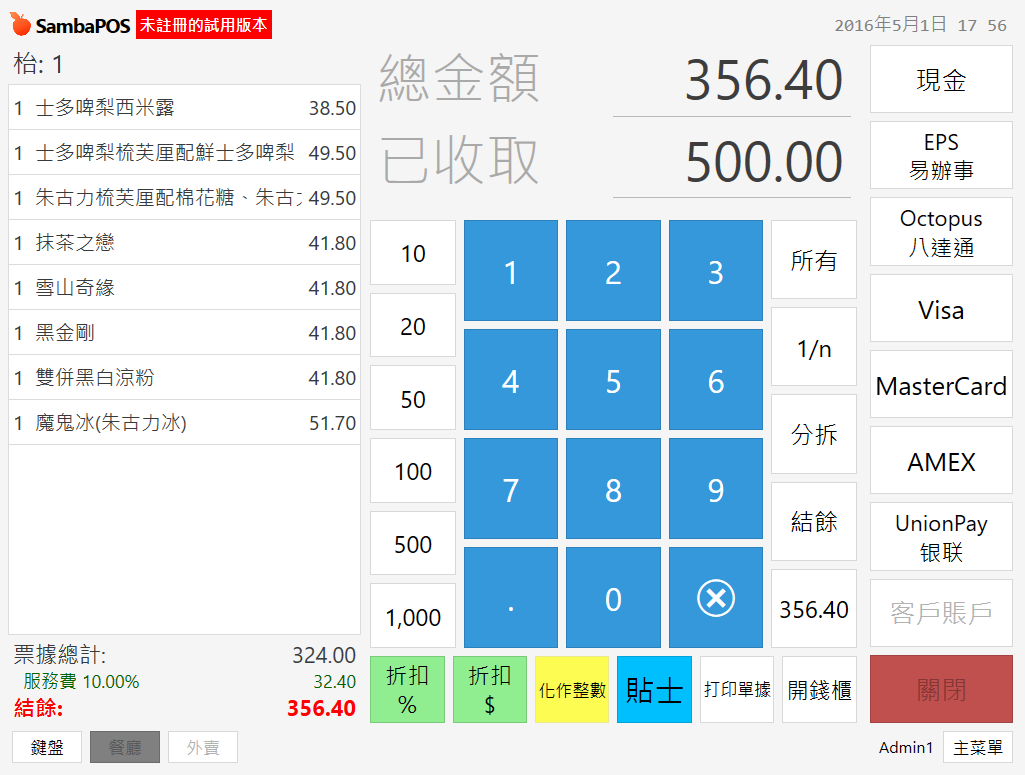Open cash drawer with 開錢櫃
Screen dimensions: 1025x775
[x=819, y=690]
